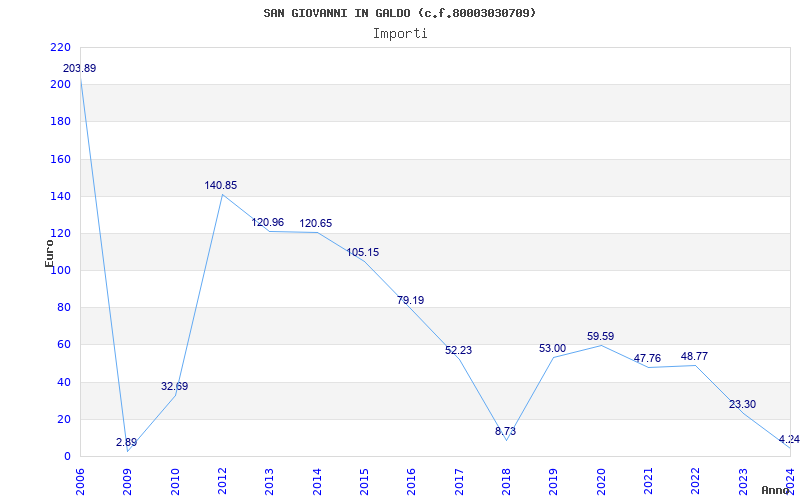Click the y-axis value 120
Viewport: 800px width, 500px height.
pyautogui.click(x=60, y=234)
